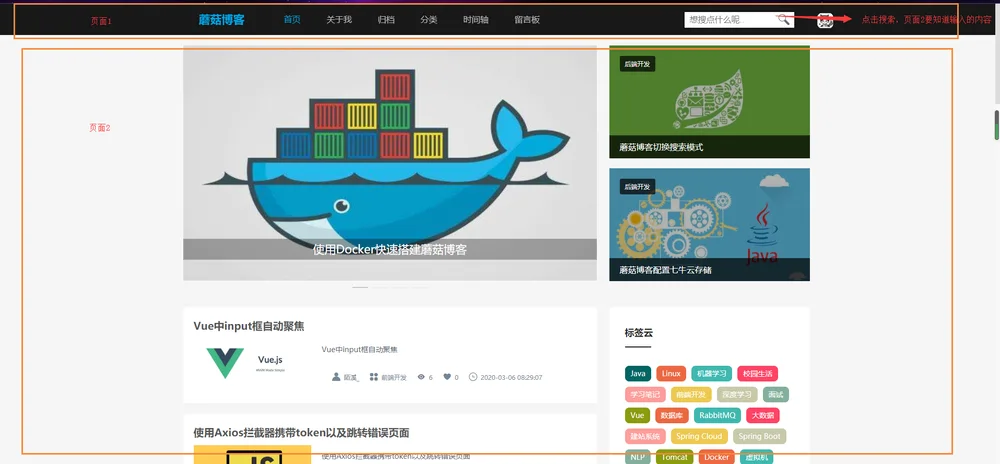Click the JS article thumbnail

pos(252,454)
